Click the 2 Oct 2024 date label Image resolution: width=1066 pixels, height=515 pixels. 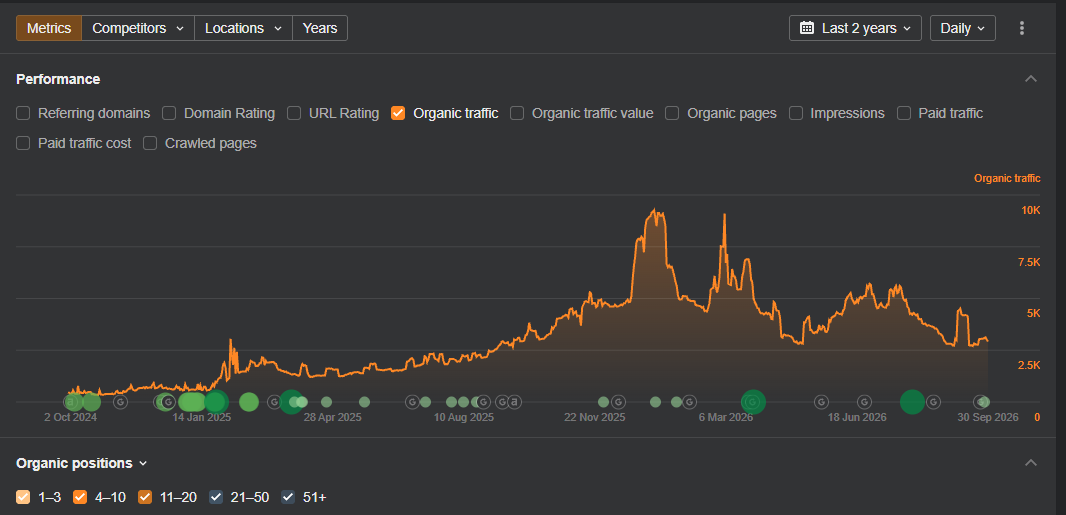pyautogui.click(x=71, y=417)
